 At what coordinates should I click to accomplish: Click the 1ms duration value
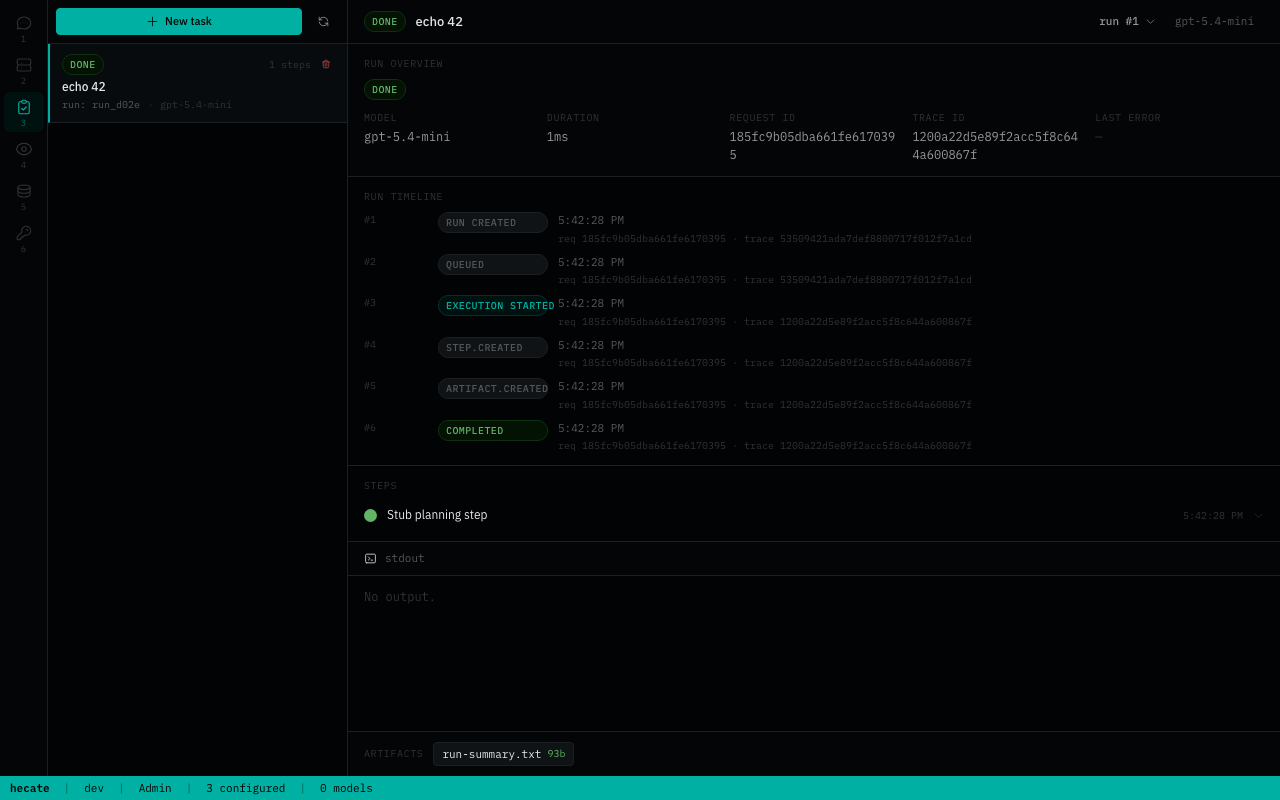click(x=557, y=137)
